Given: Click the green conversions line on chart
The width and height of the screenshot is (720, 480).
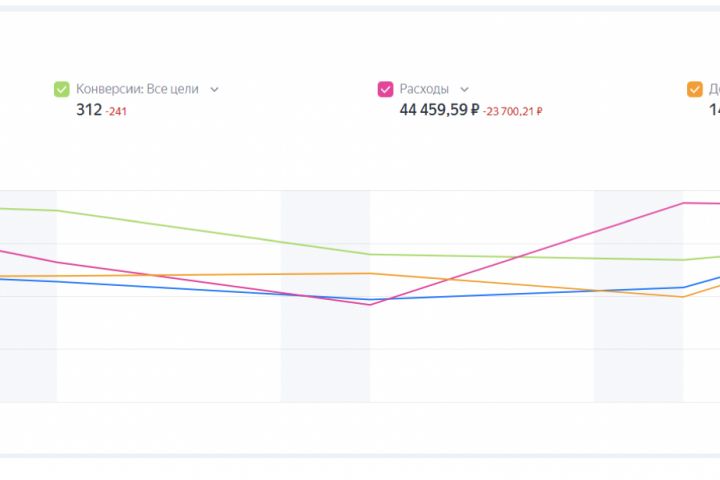Looking at the screenshot, I should pos(200,230).
